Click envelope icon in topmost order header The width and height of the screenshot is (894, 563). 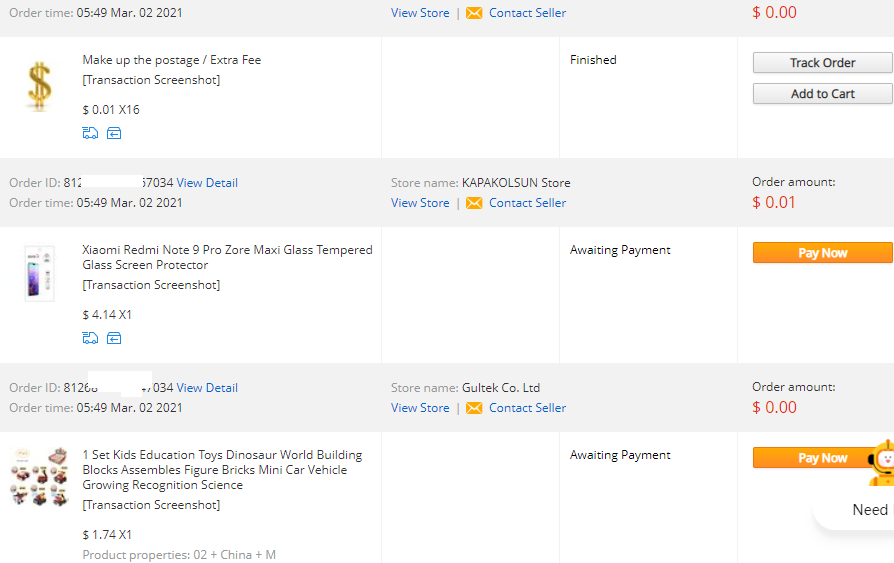(x=474, y=13)
